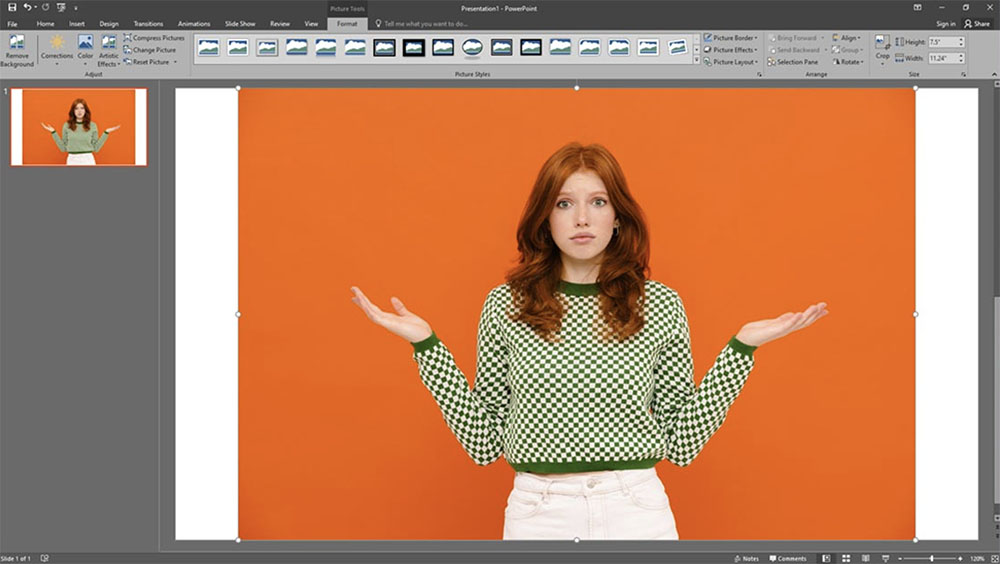The width and height of the screenshot is (1000, 564).
Task: Click the zoom slider in status bar
Action: point(932,558)
